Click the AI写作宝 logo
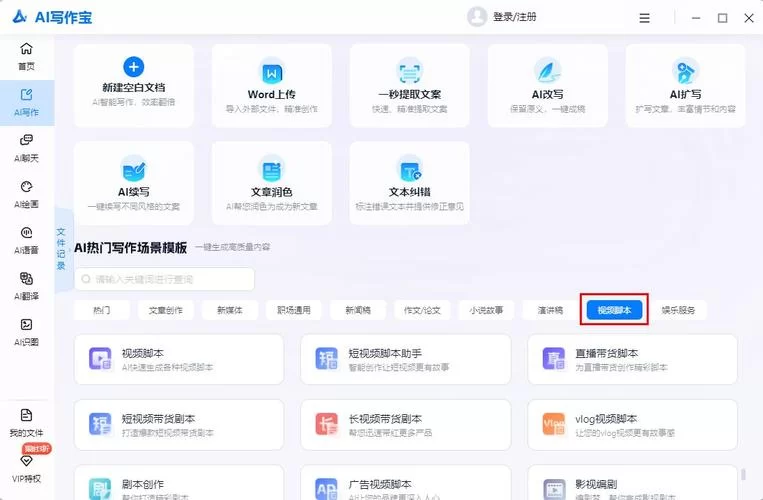The image size is (763, 500). (x=52, y=17)
